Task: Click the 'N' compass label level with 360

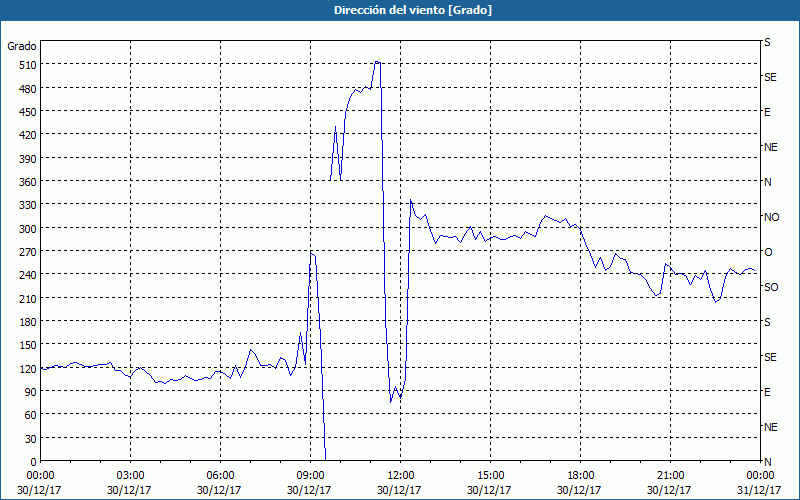Action: [x=767, y=182]
